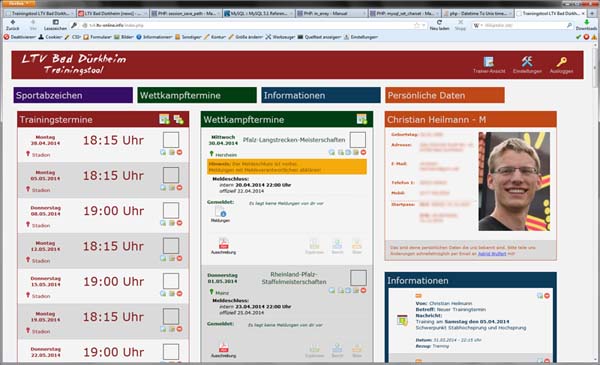The height and width of the screenshot is (365, 600).
Task: Open the Sportabzeichen section tab
Action: pyautogui.click(x=73, y=95)
